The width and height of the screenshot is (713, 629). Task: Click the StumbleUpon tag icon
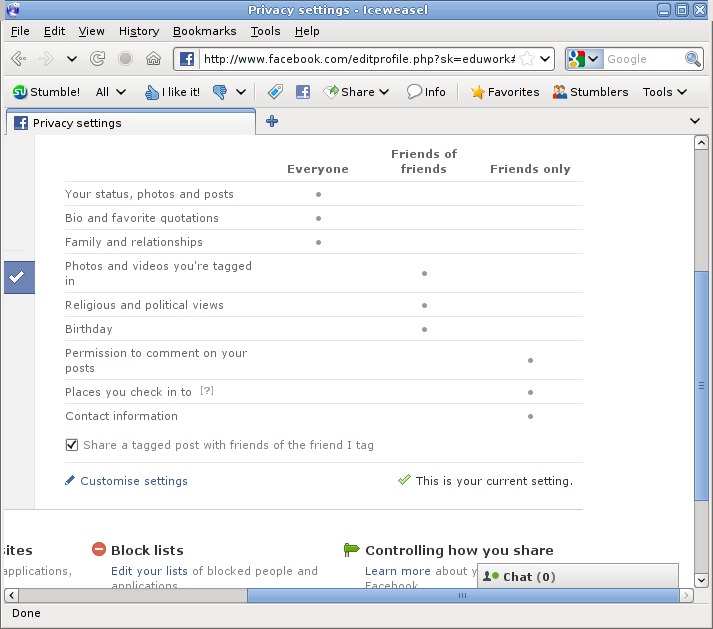coord(275,92)
